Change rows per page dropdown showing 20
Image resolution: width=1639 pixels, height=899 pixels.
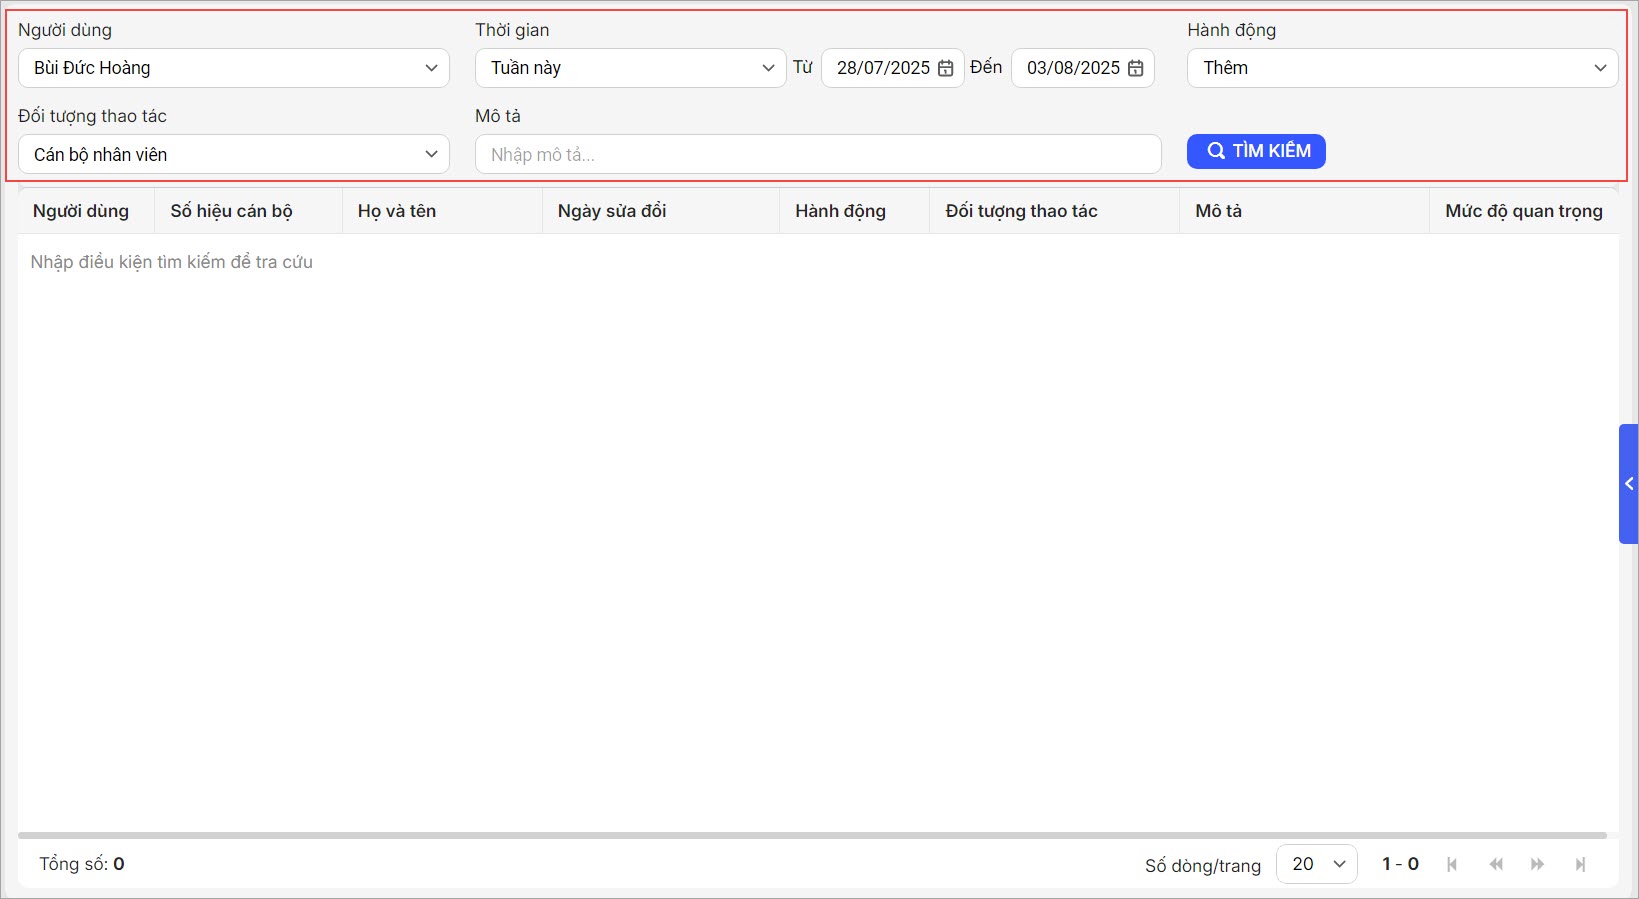coord(1316,864)
